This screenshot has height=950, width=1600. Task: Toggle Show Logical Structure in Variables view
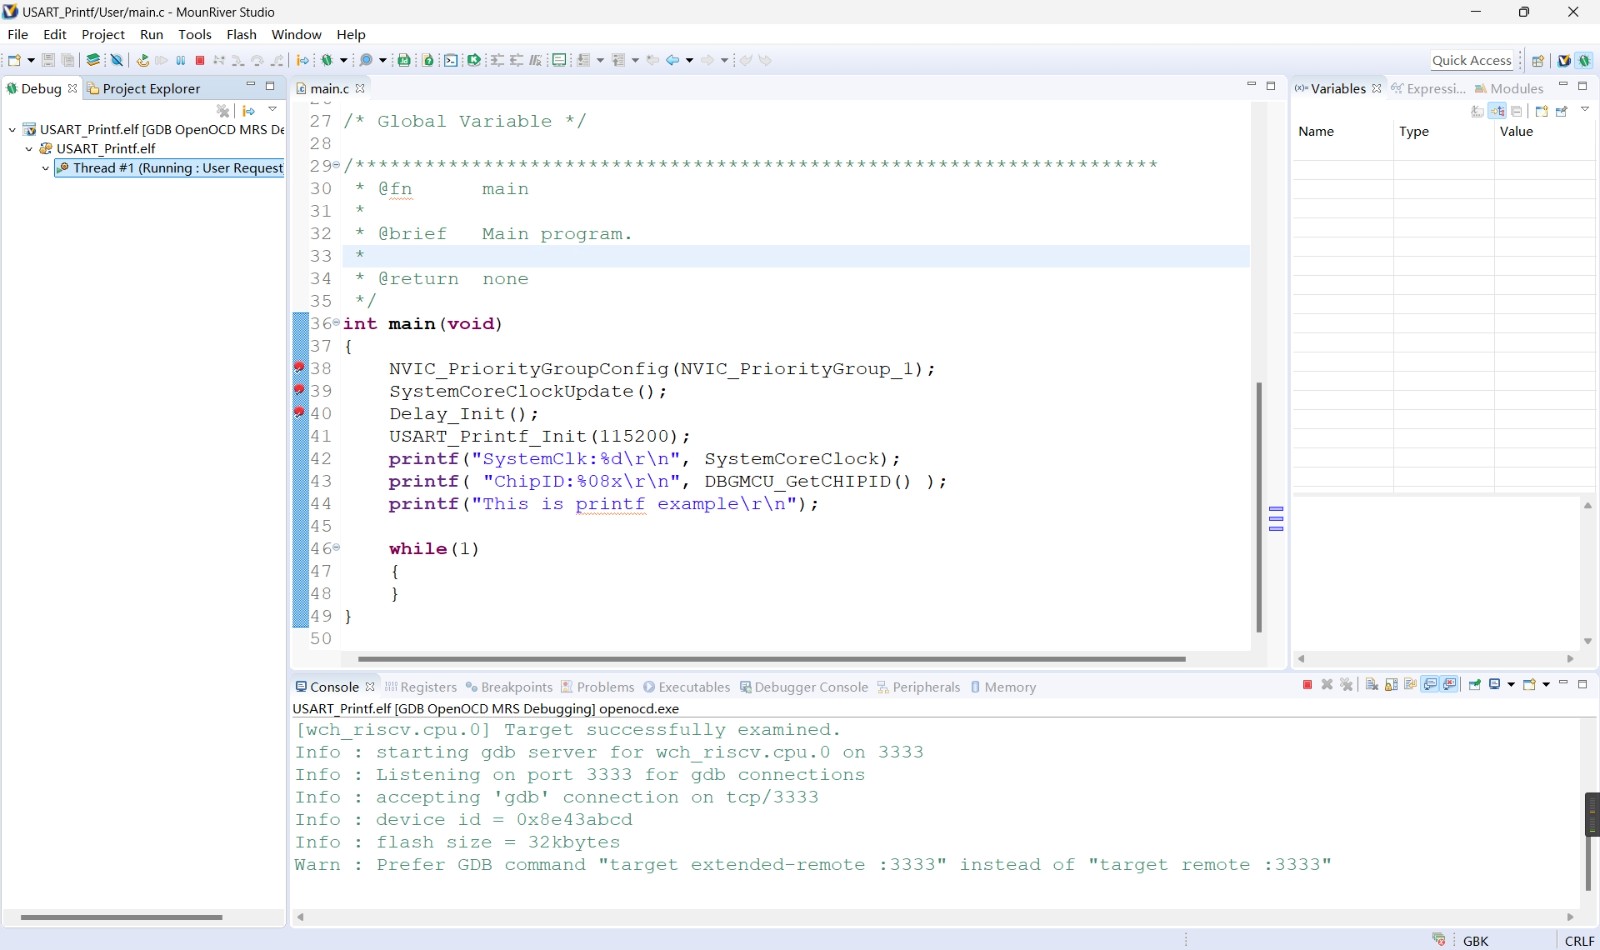(x=1497, y=111)
